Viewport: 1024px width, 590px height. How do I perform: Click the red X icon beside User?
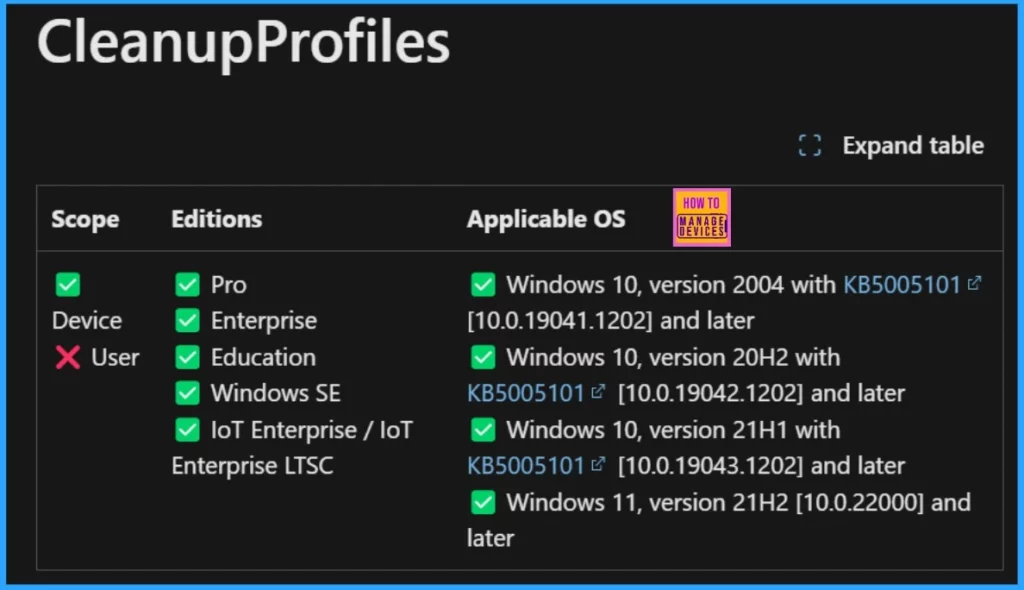point(68,357)
